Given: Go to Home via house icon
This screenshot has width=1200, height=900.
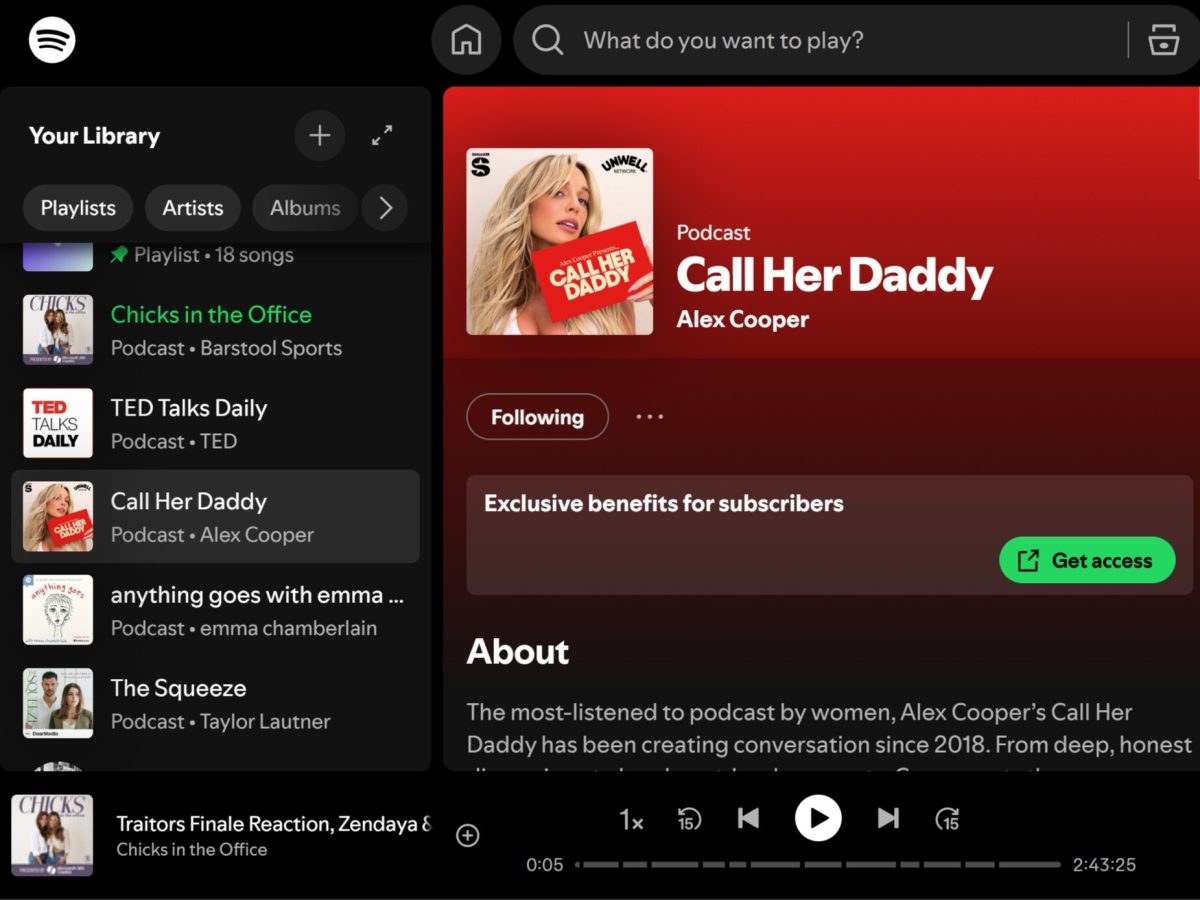Looking at the screenshot, I should coord(466,40).
